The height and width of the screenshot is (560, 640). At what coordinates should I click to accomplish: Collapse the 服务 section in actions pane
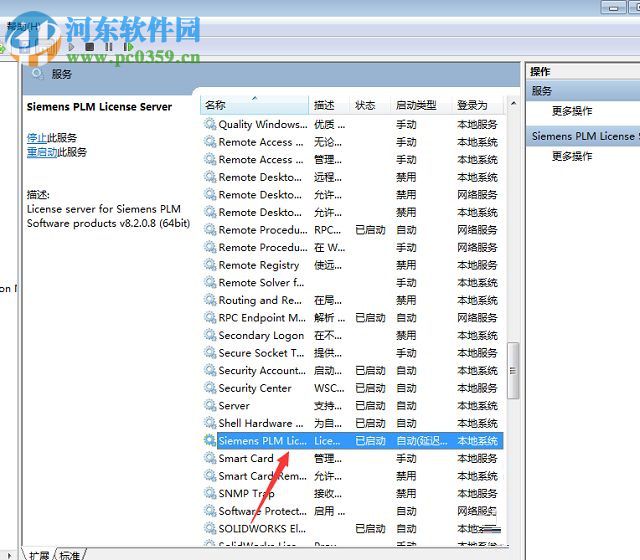click(584, 91)
